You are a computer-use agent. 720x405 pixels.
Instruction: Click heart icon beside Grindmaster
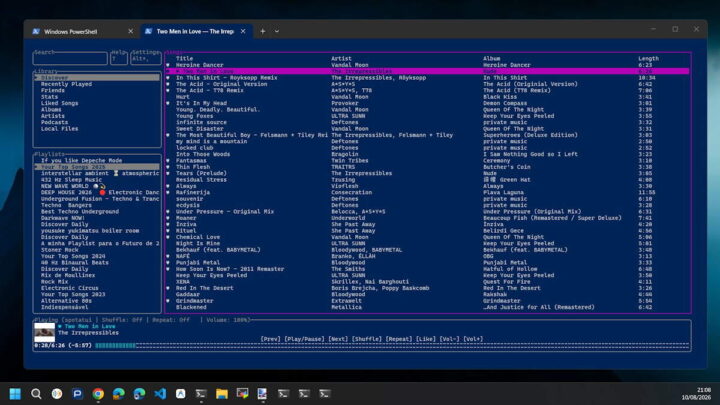pyautogui.click(x=168, y=301)
